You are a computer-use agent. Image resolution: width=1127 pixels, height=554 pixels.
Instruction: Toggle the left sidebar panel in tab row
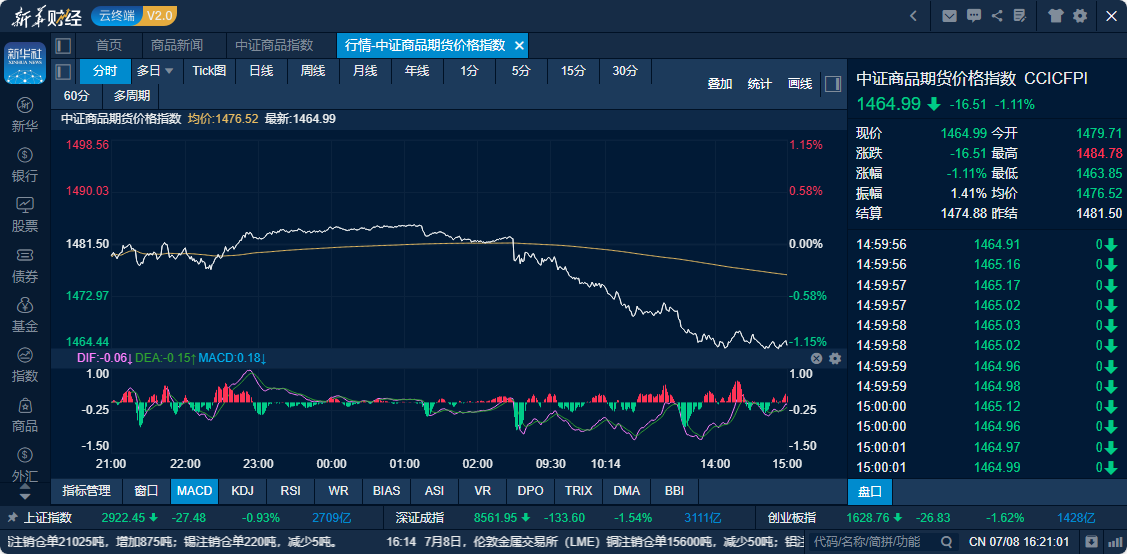click(63, 46)
